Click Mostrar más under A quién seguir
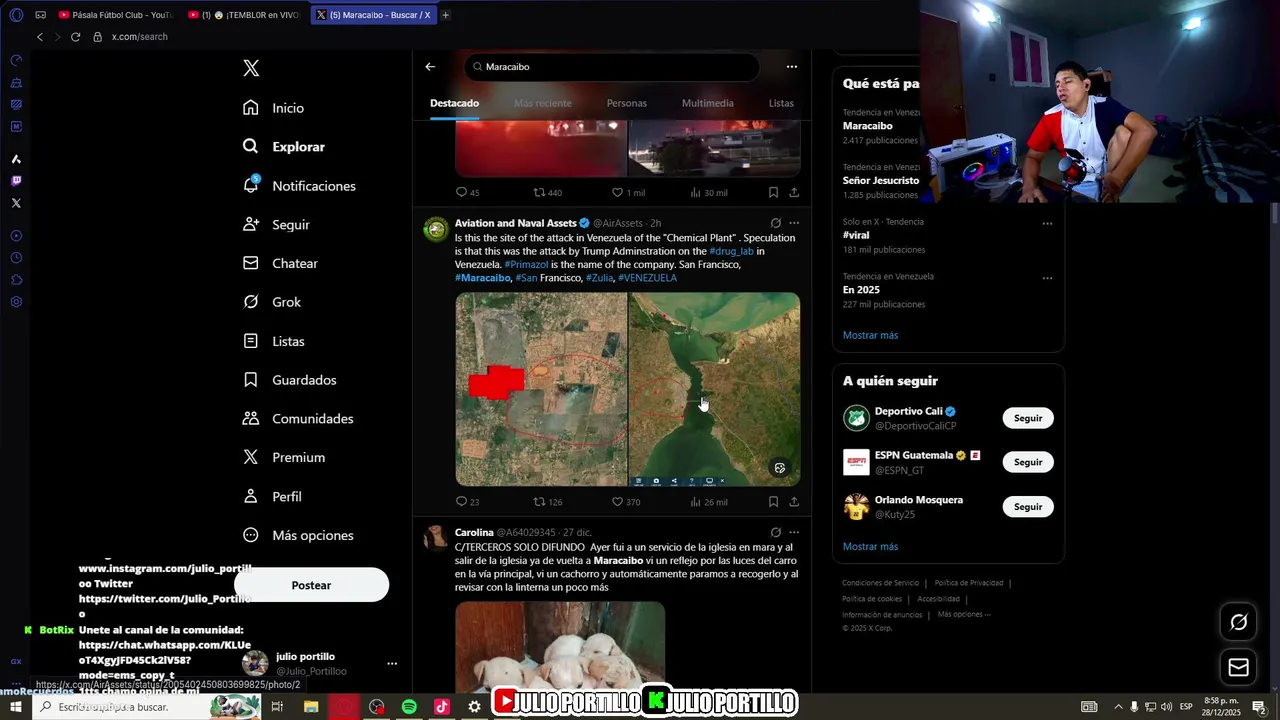This screenshot has height=720, width=1280. 870,547
